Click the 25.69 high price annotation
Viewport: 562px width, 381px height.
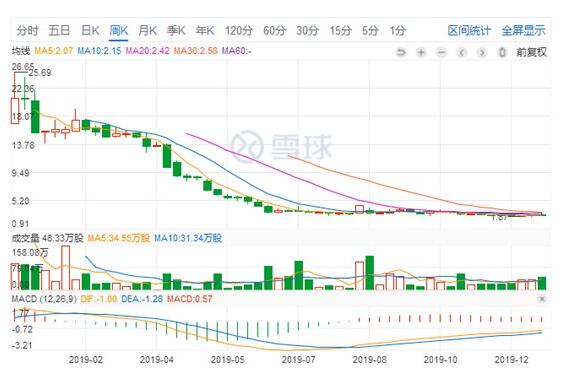[x=40, y=73]
